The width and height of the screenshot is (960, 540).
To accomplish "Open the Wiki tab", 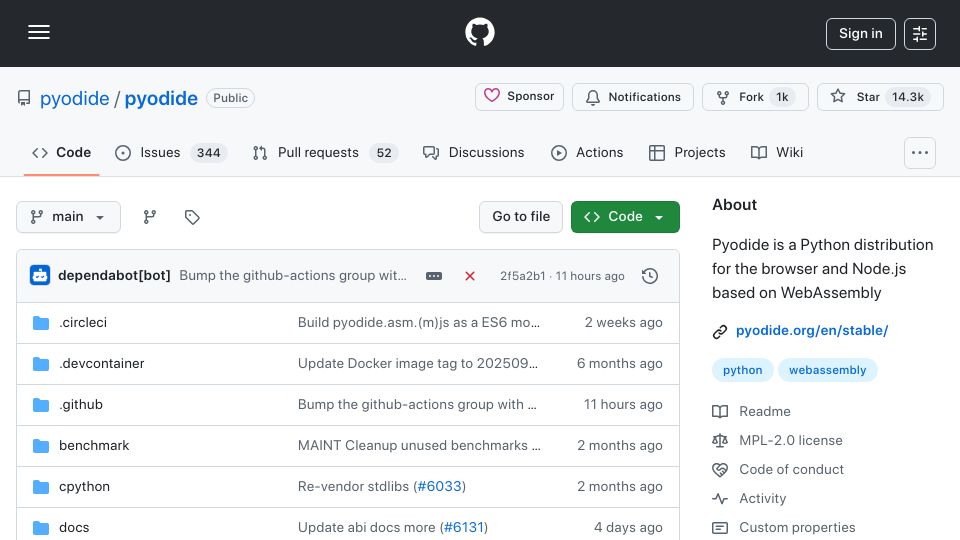I will [777, 152].
